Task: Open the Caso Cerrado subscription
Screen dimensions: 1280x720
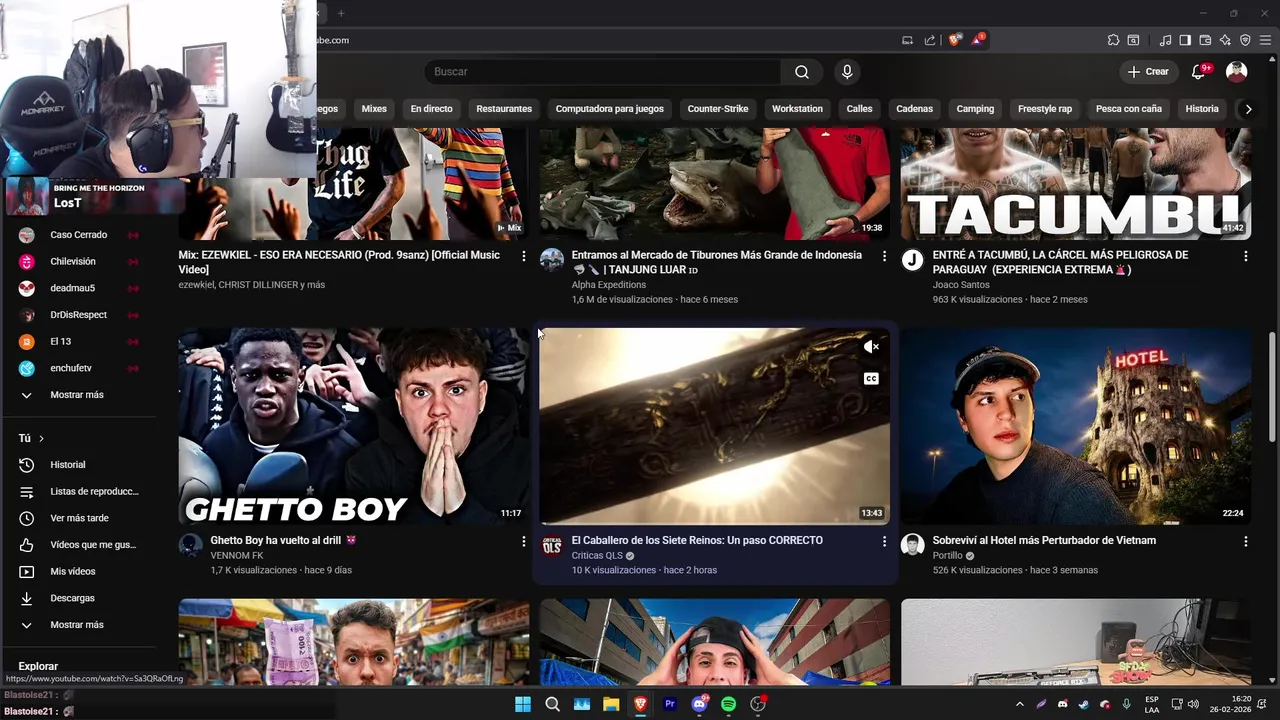Action: point(80,235)
